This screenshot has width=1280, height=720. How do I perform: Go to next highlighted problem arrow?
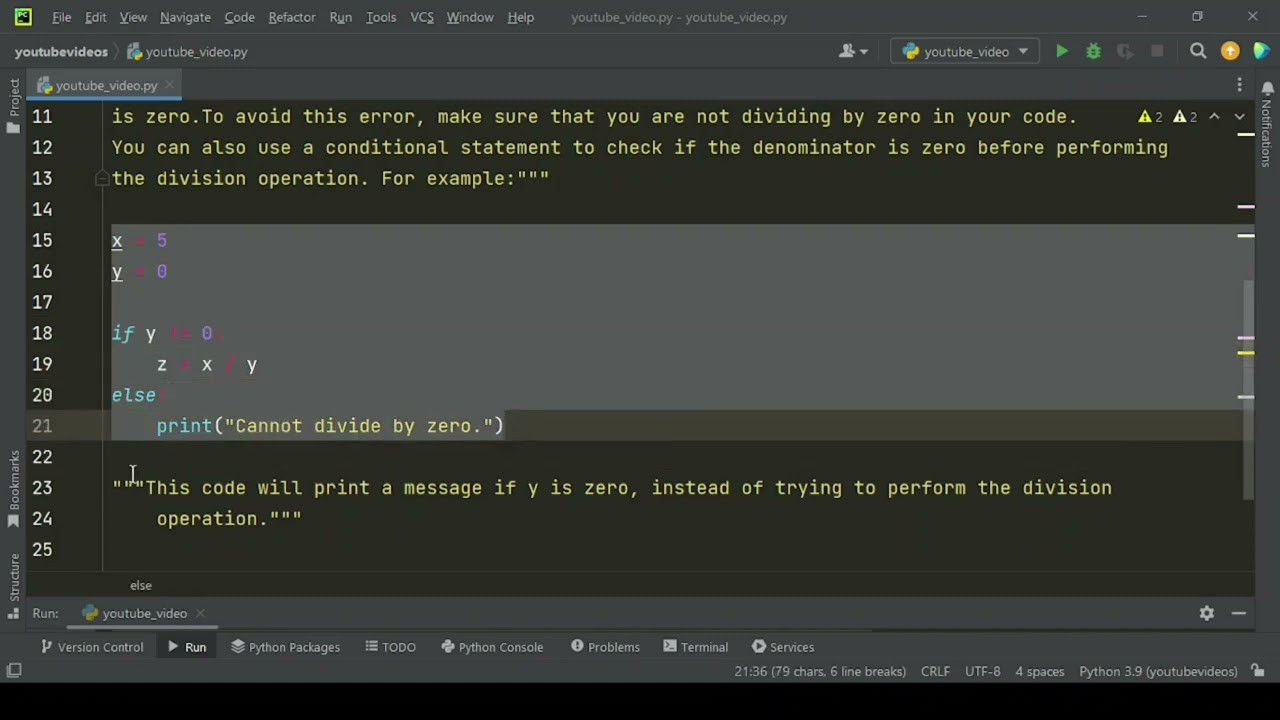(x=1239, y=117)
